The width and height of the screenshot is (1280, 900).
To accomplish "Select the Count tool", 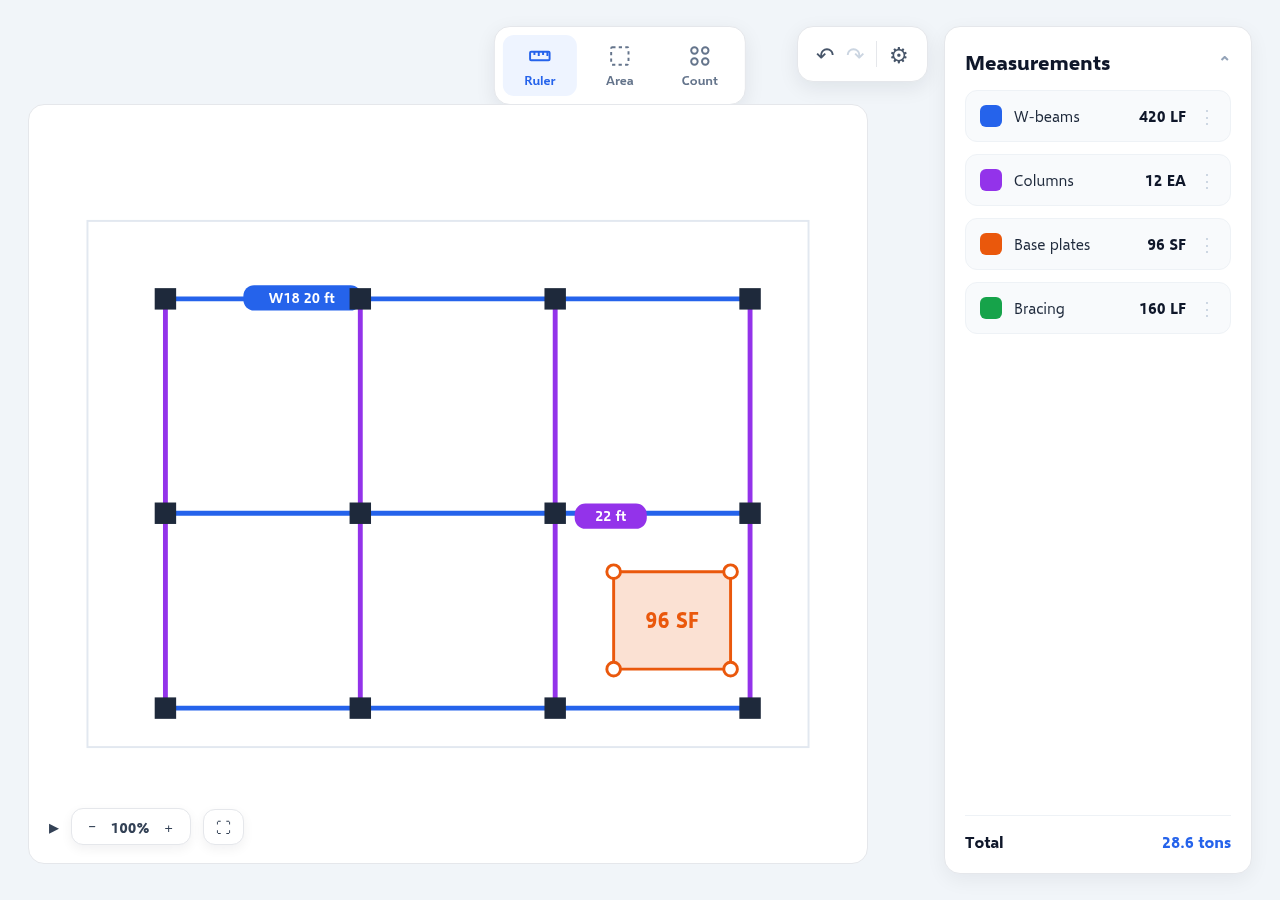I will click(700, 66).
